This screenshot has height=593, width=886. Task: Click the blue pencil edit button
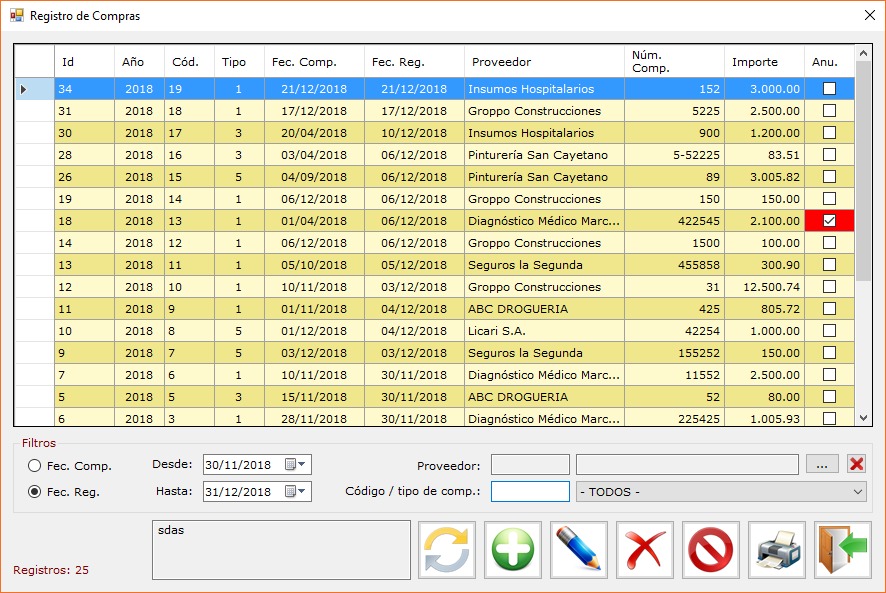pos(579,550)
